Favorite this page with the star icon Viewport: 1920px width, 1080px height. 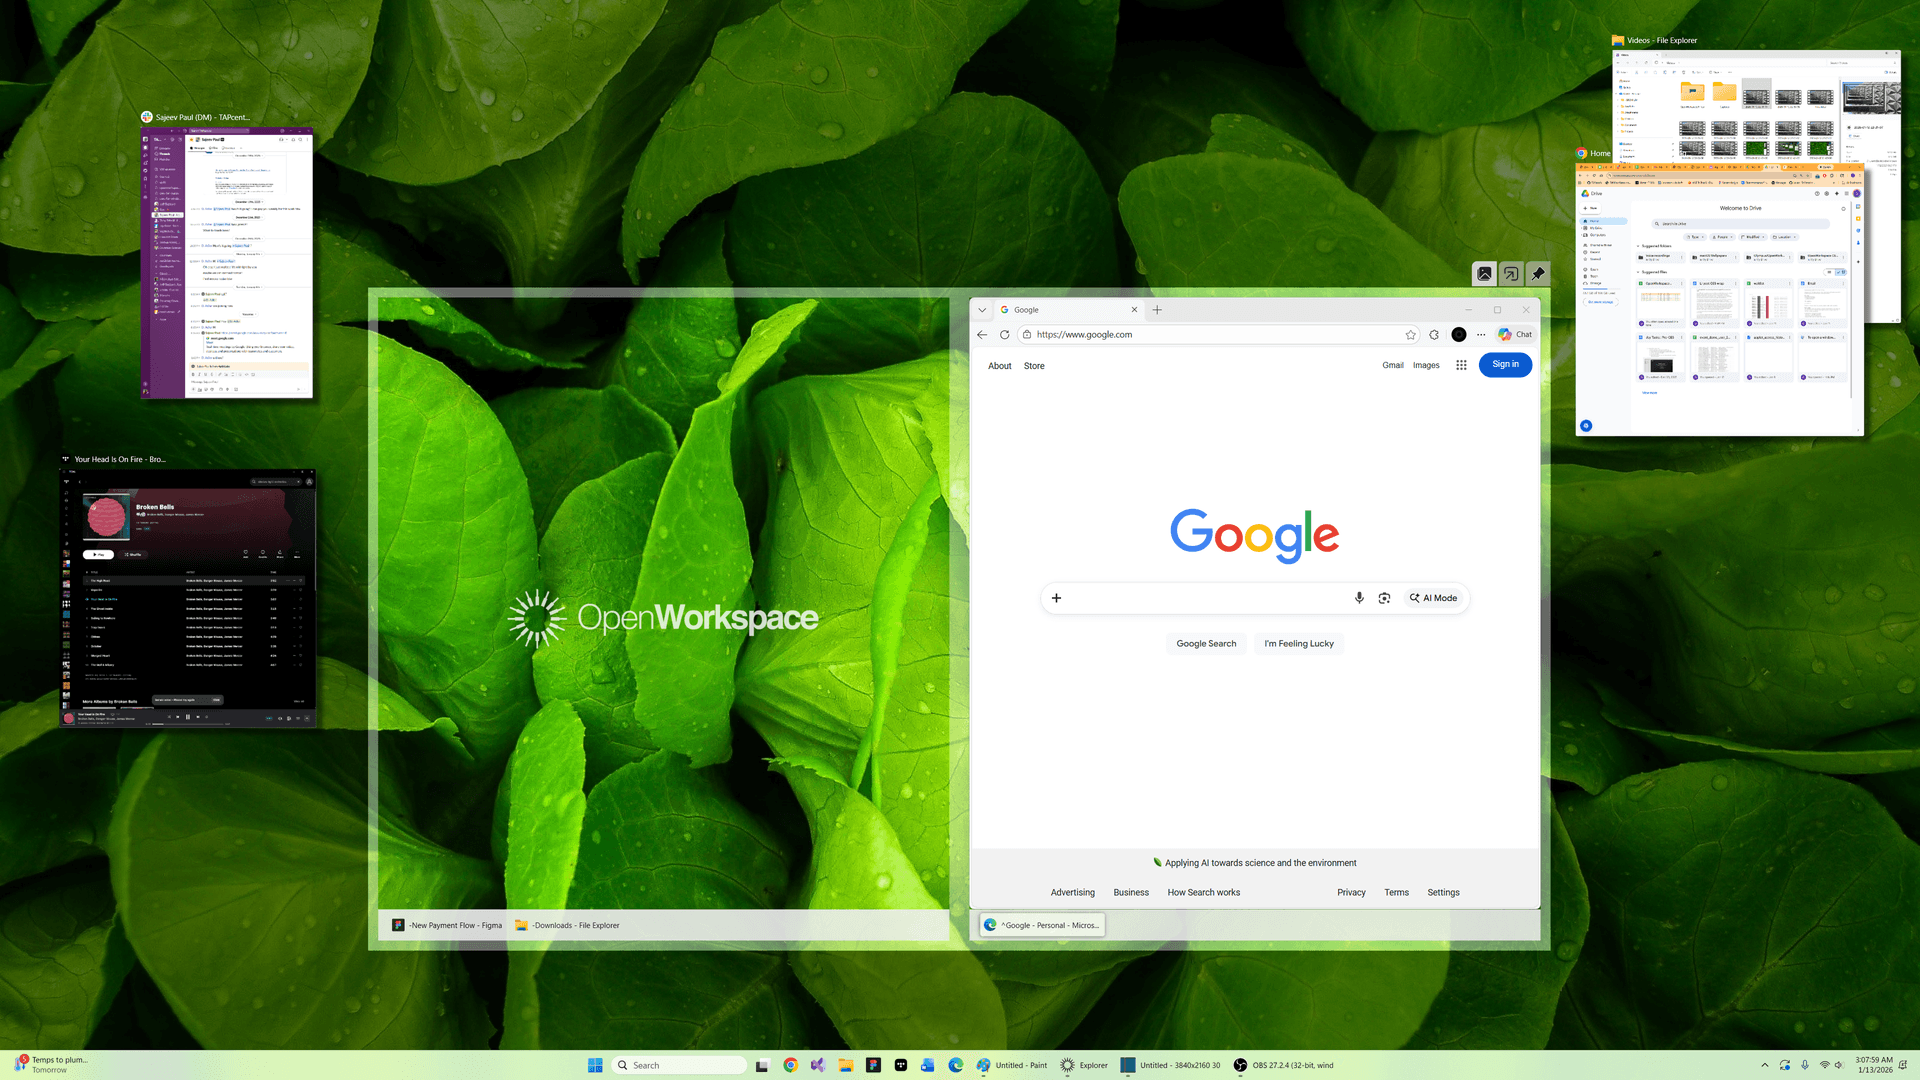coord(1410,335)
